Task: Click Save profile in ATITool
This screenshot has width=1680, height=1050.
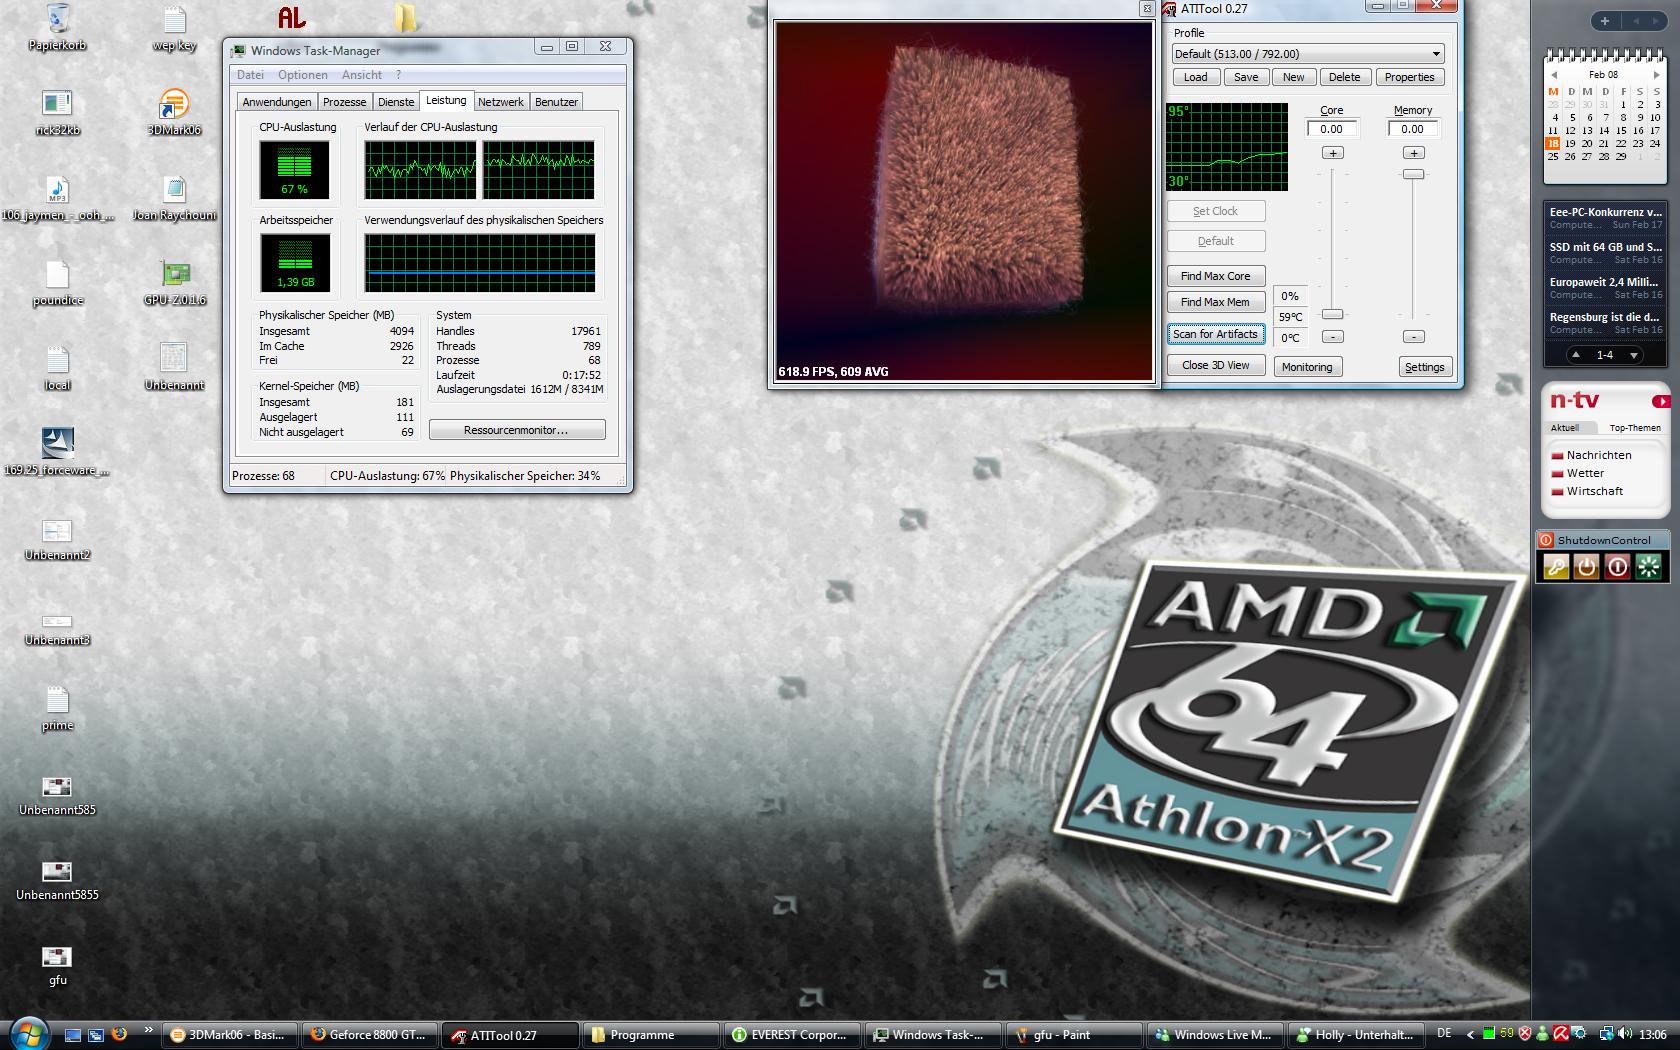Action: pyautogui.click(x=1246, y=77)
